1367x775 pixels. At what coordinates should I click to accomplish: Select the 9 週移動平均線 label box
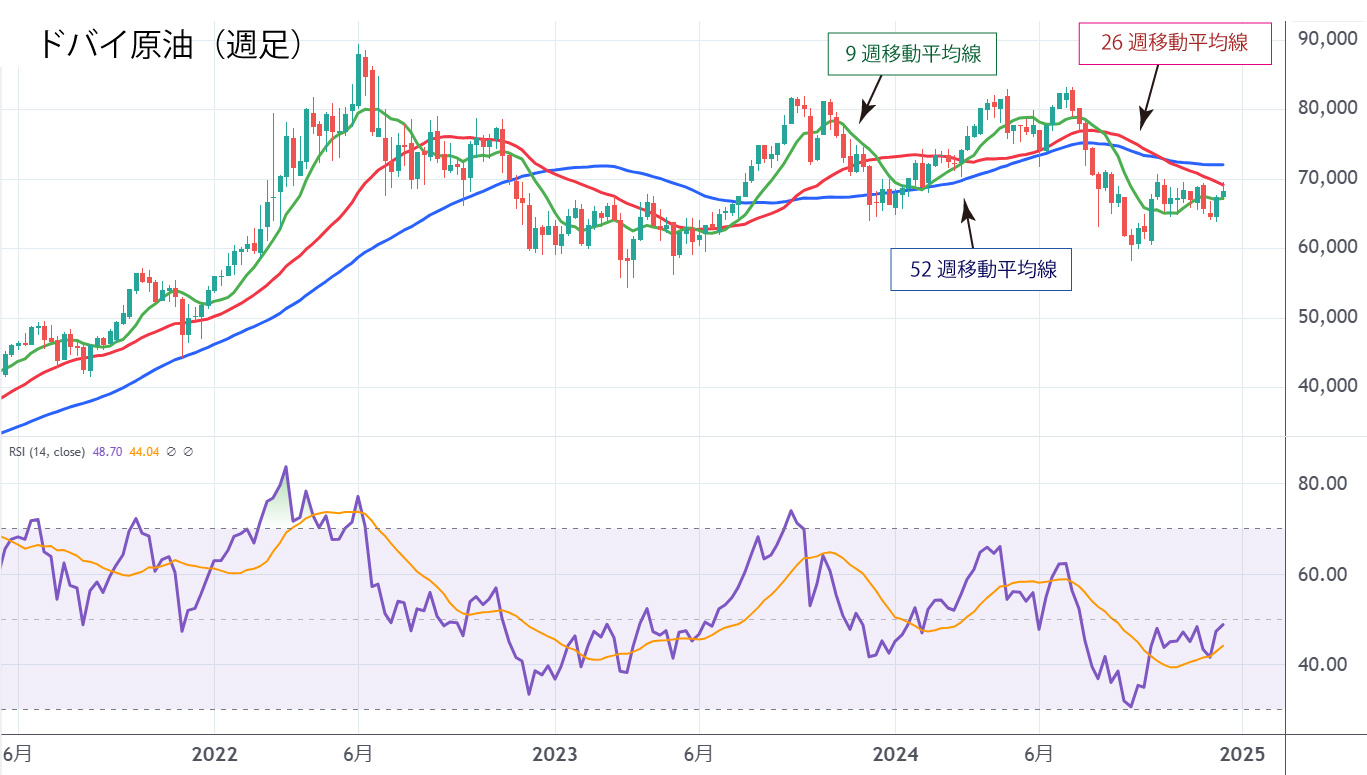(x=913, y=54)
